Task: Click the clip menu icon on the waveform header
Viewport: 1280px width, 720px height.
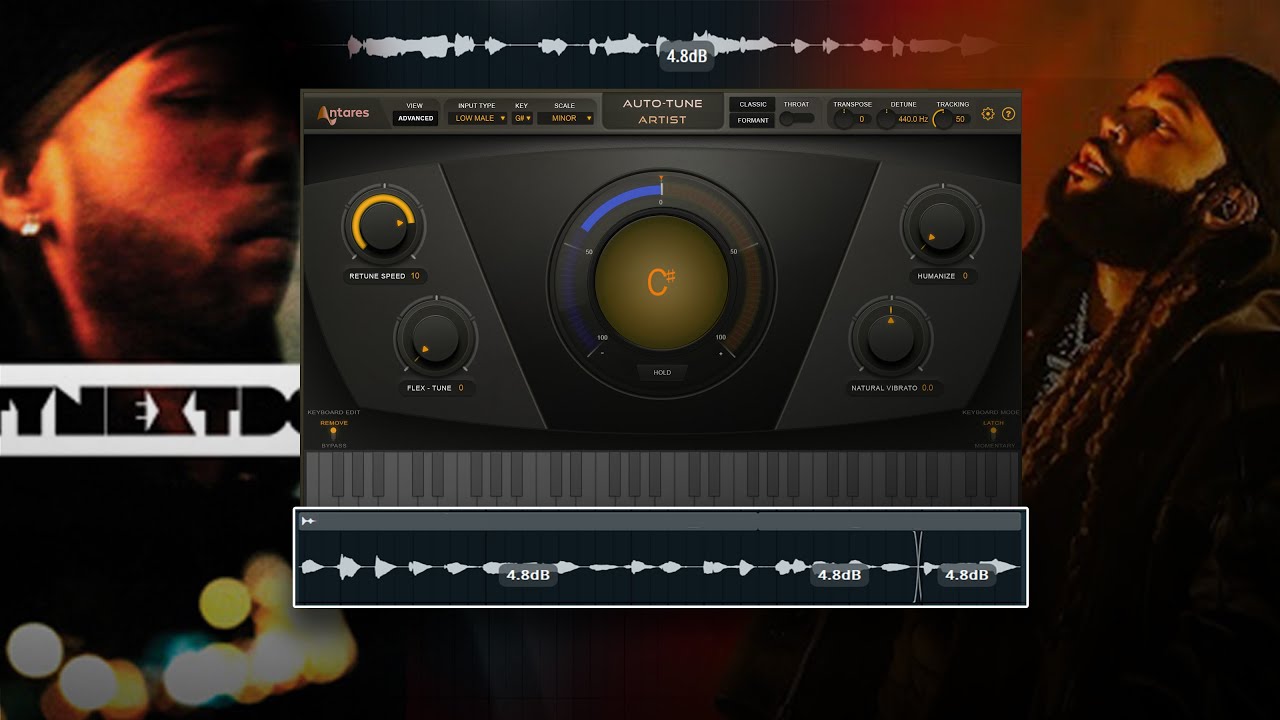Action: (x=309, y=521)
